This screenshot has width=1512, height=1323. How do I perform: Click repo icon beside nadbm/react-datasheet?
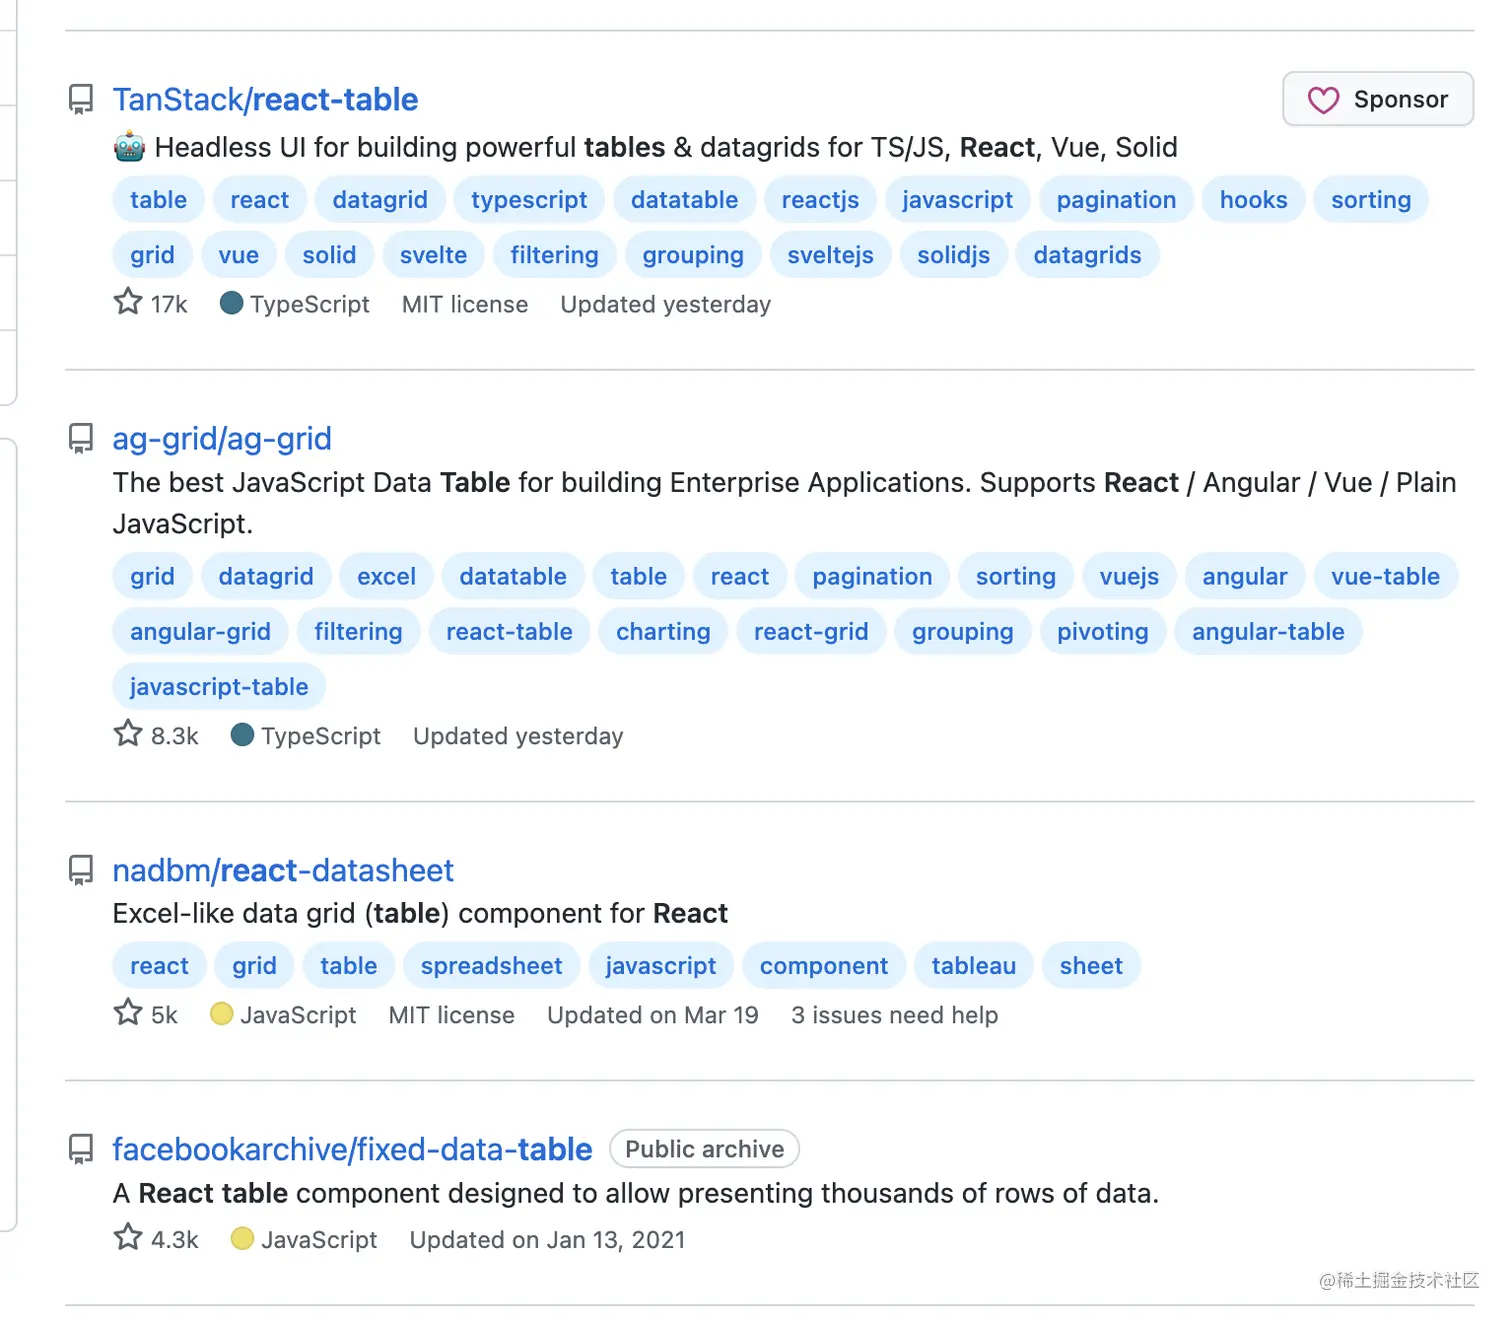[x=81, y=870]
